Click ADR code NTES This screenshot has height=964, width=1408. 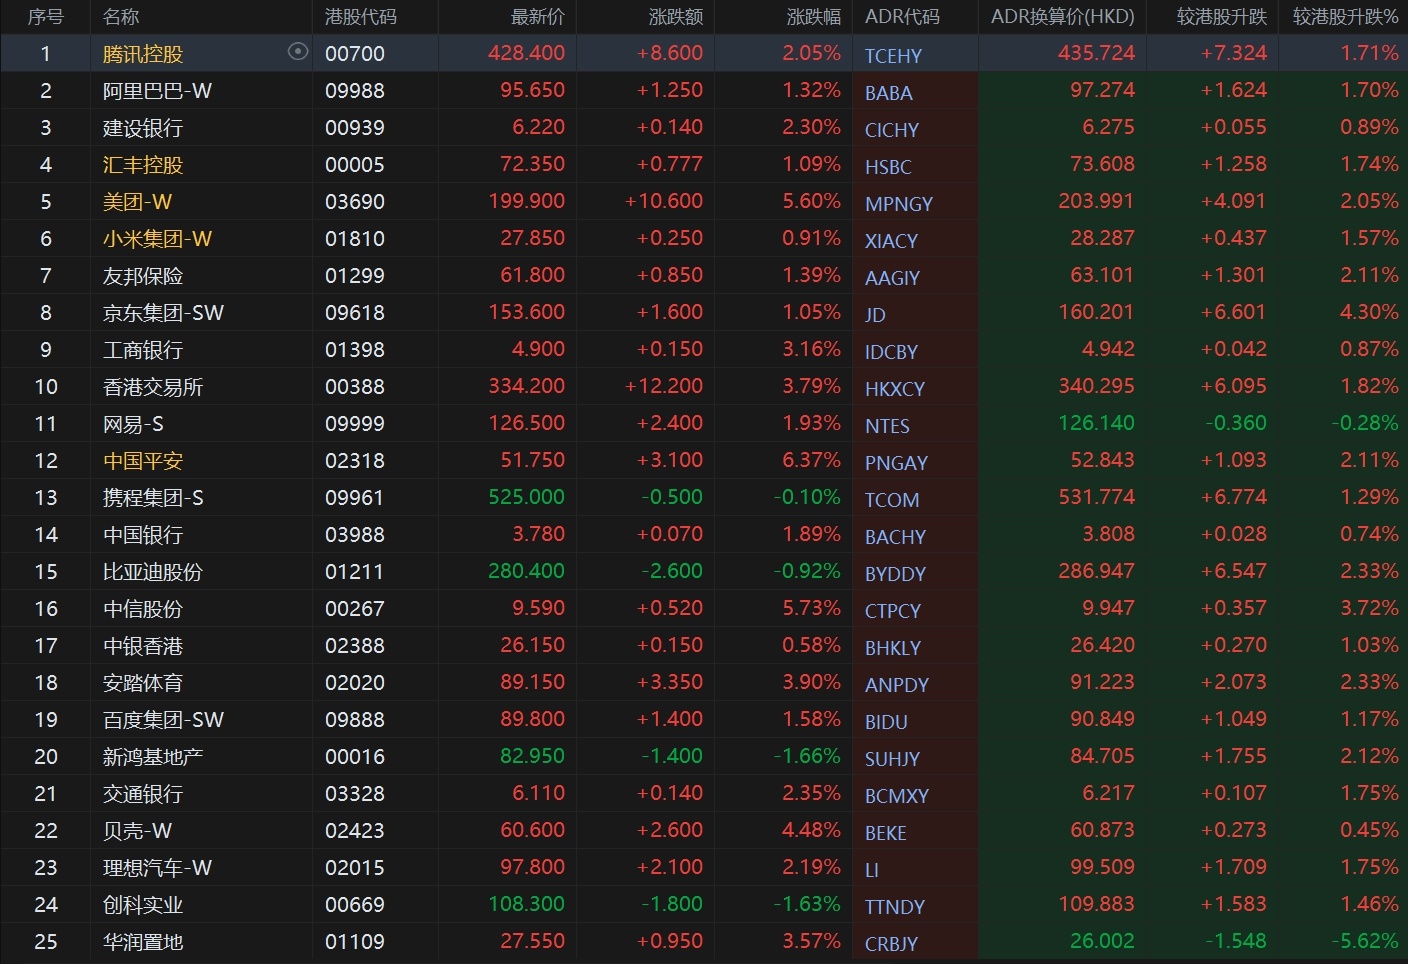887,426
